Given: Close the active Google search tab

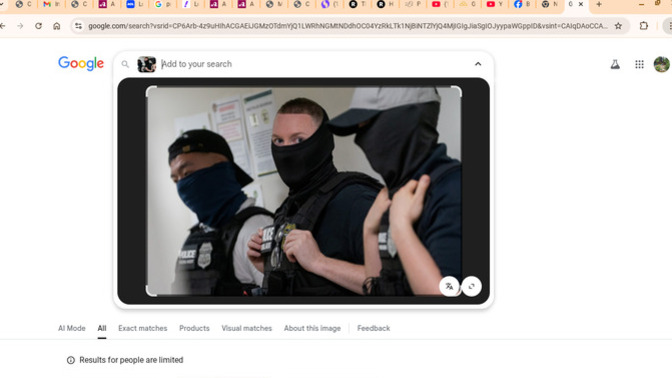Looking at the screenshot, I should click(581, 4).
